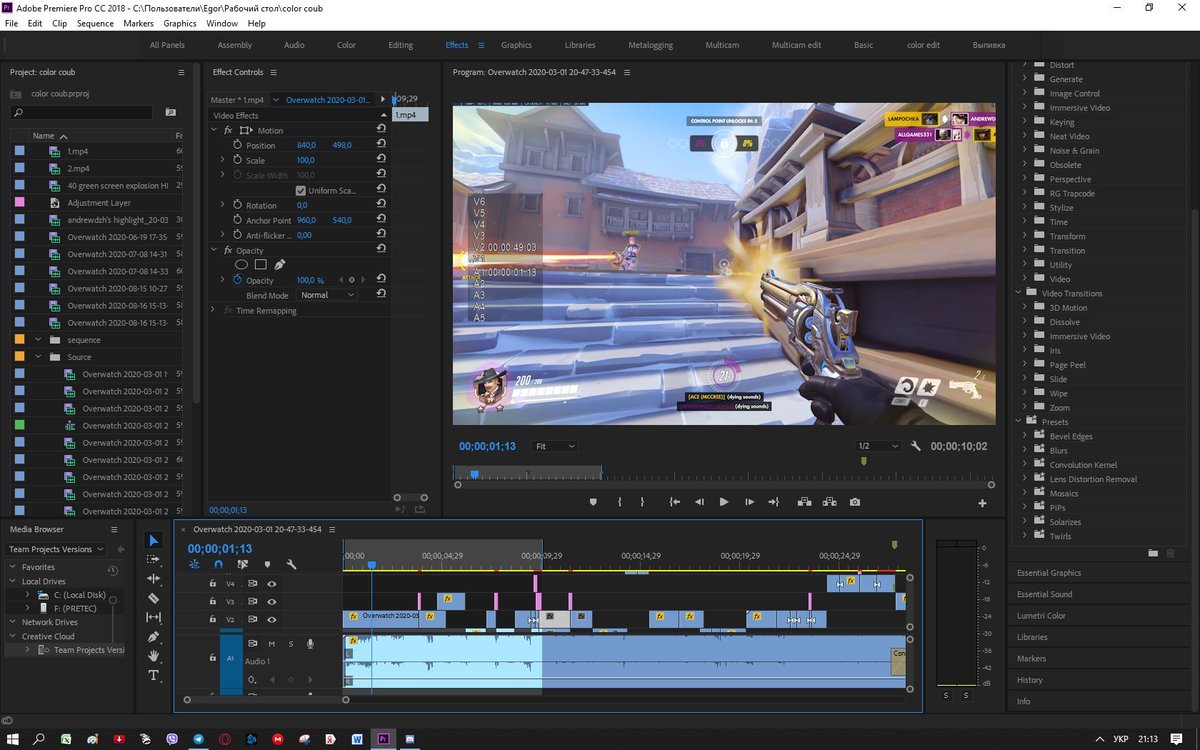Toggle Snap magnet in timeline

tap(218, 564)
